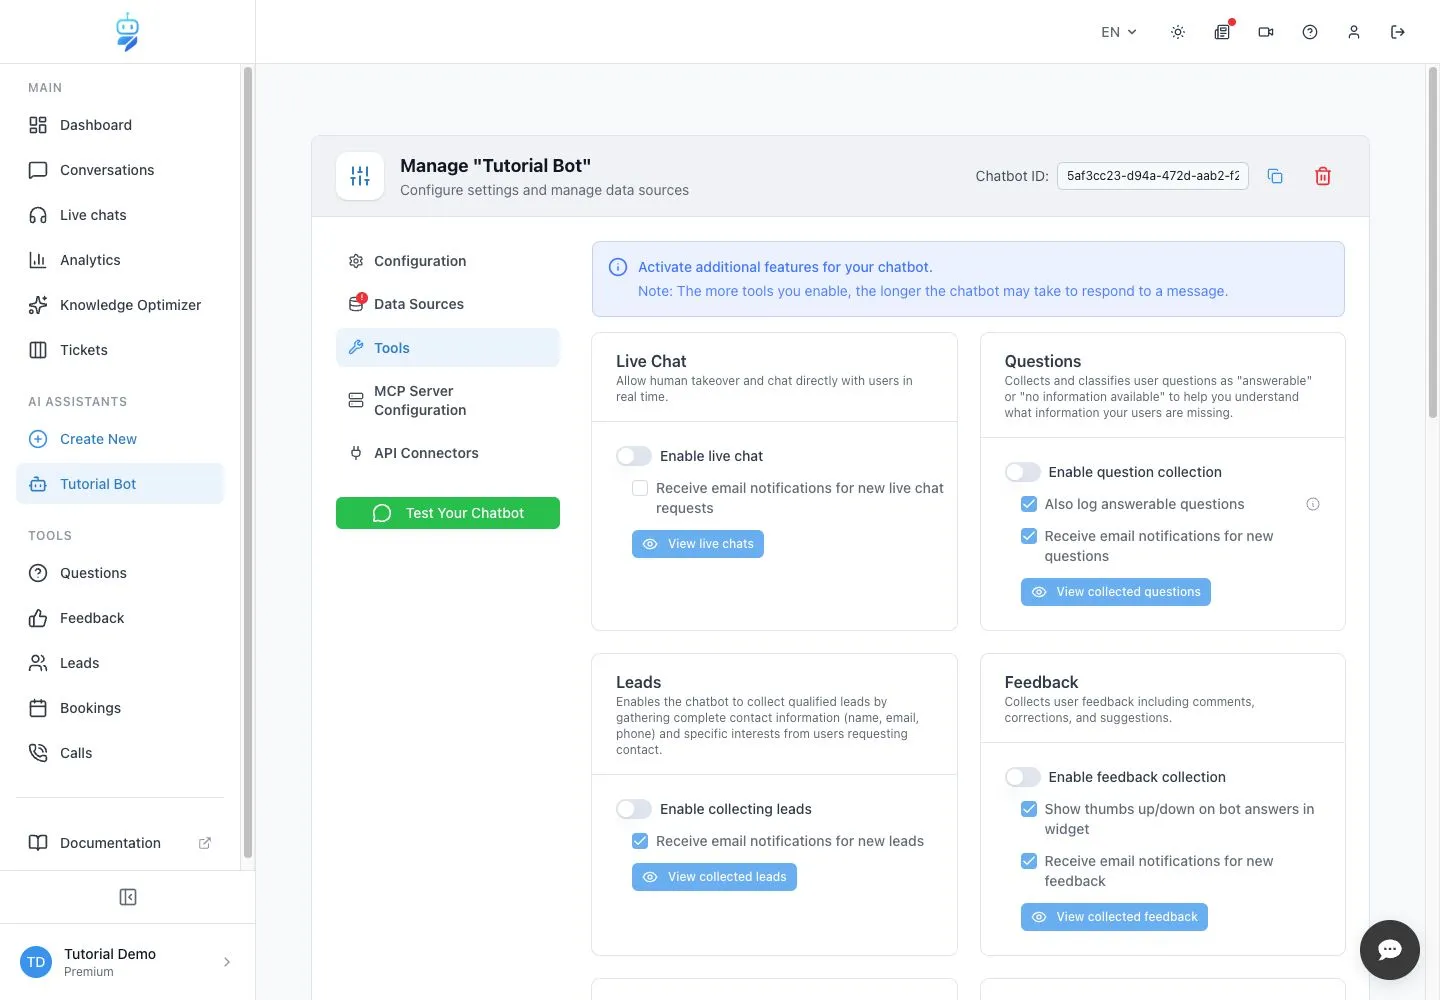Click View collected leads button

point(714,877)
